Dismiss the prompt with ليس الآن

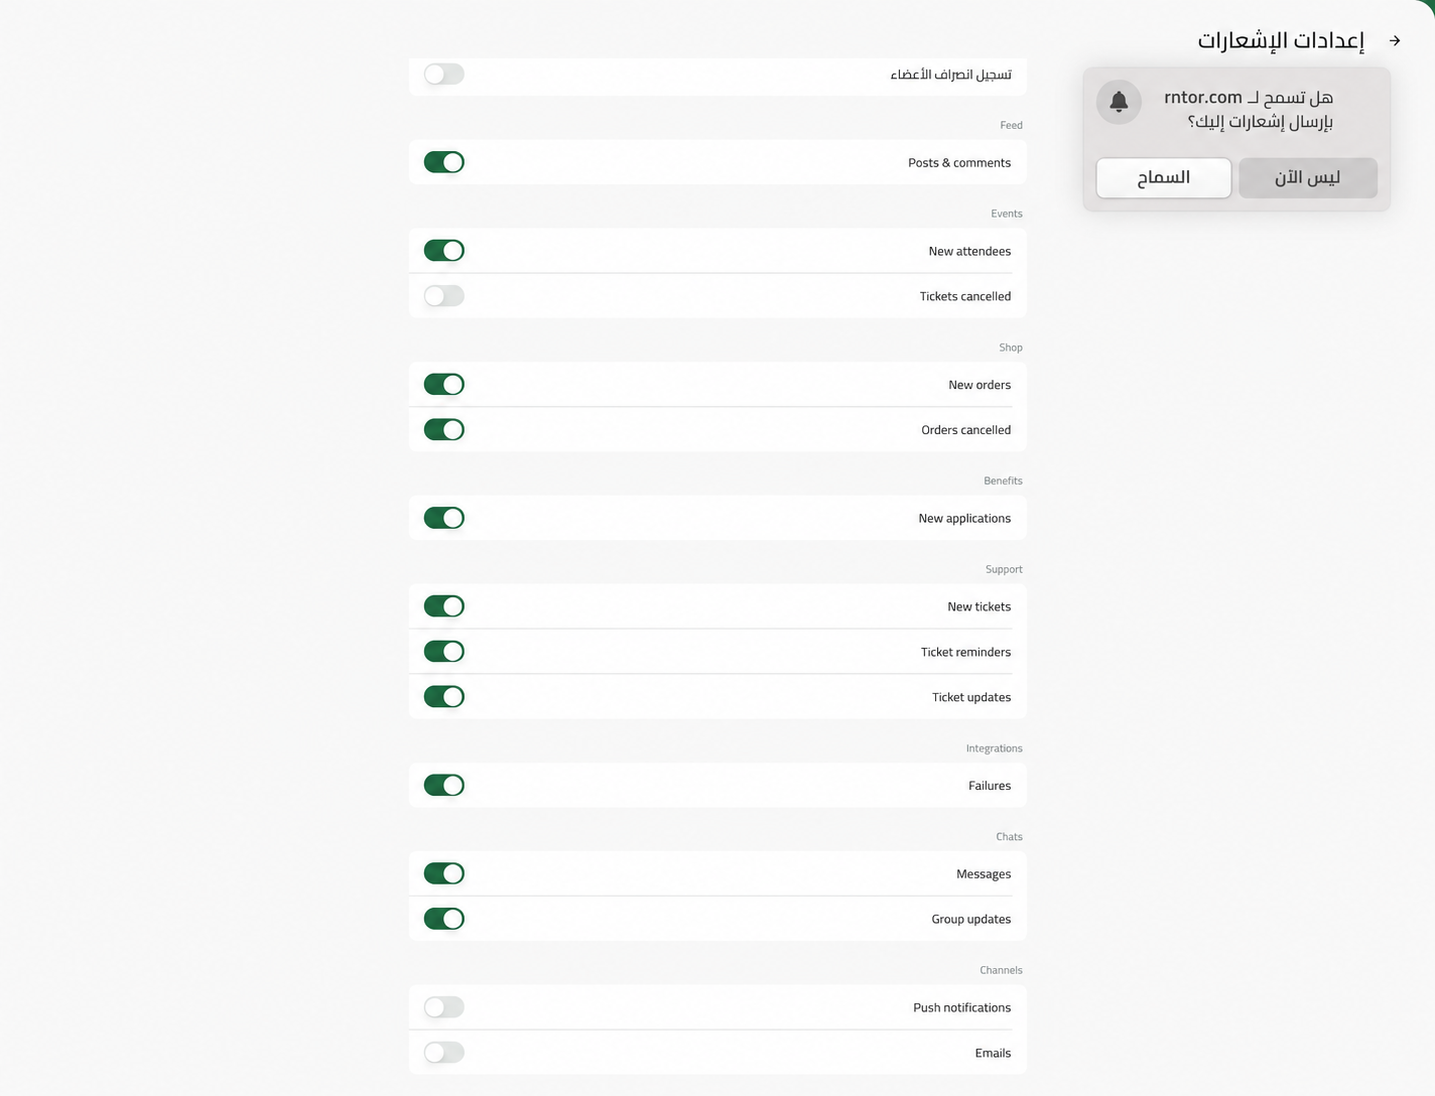pyautogui.click(x=1308, y=178)
